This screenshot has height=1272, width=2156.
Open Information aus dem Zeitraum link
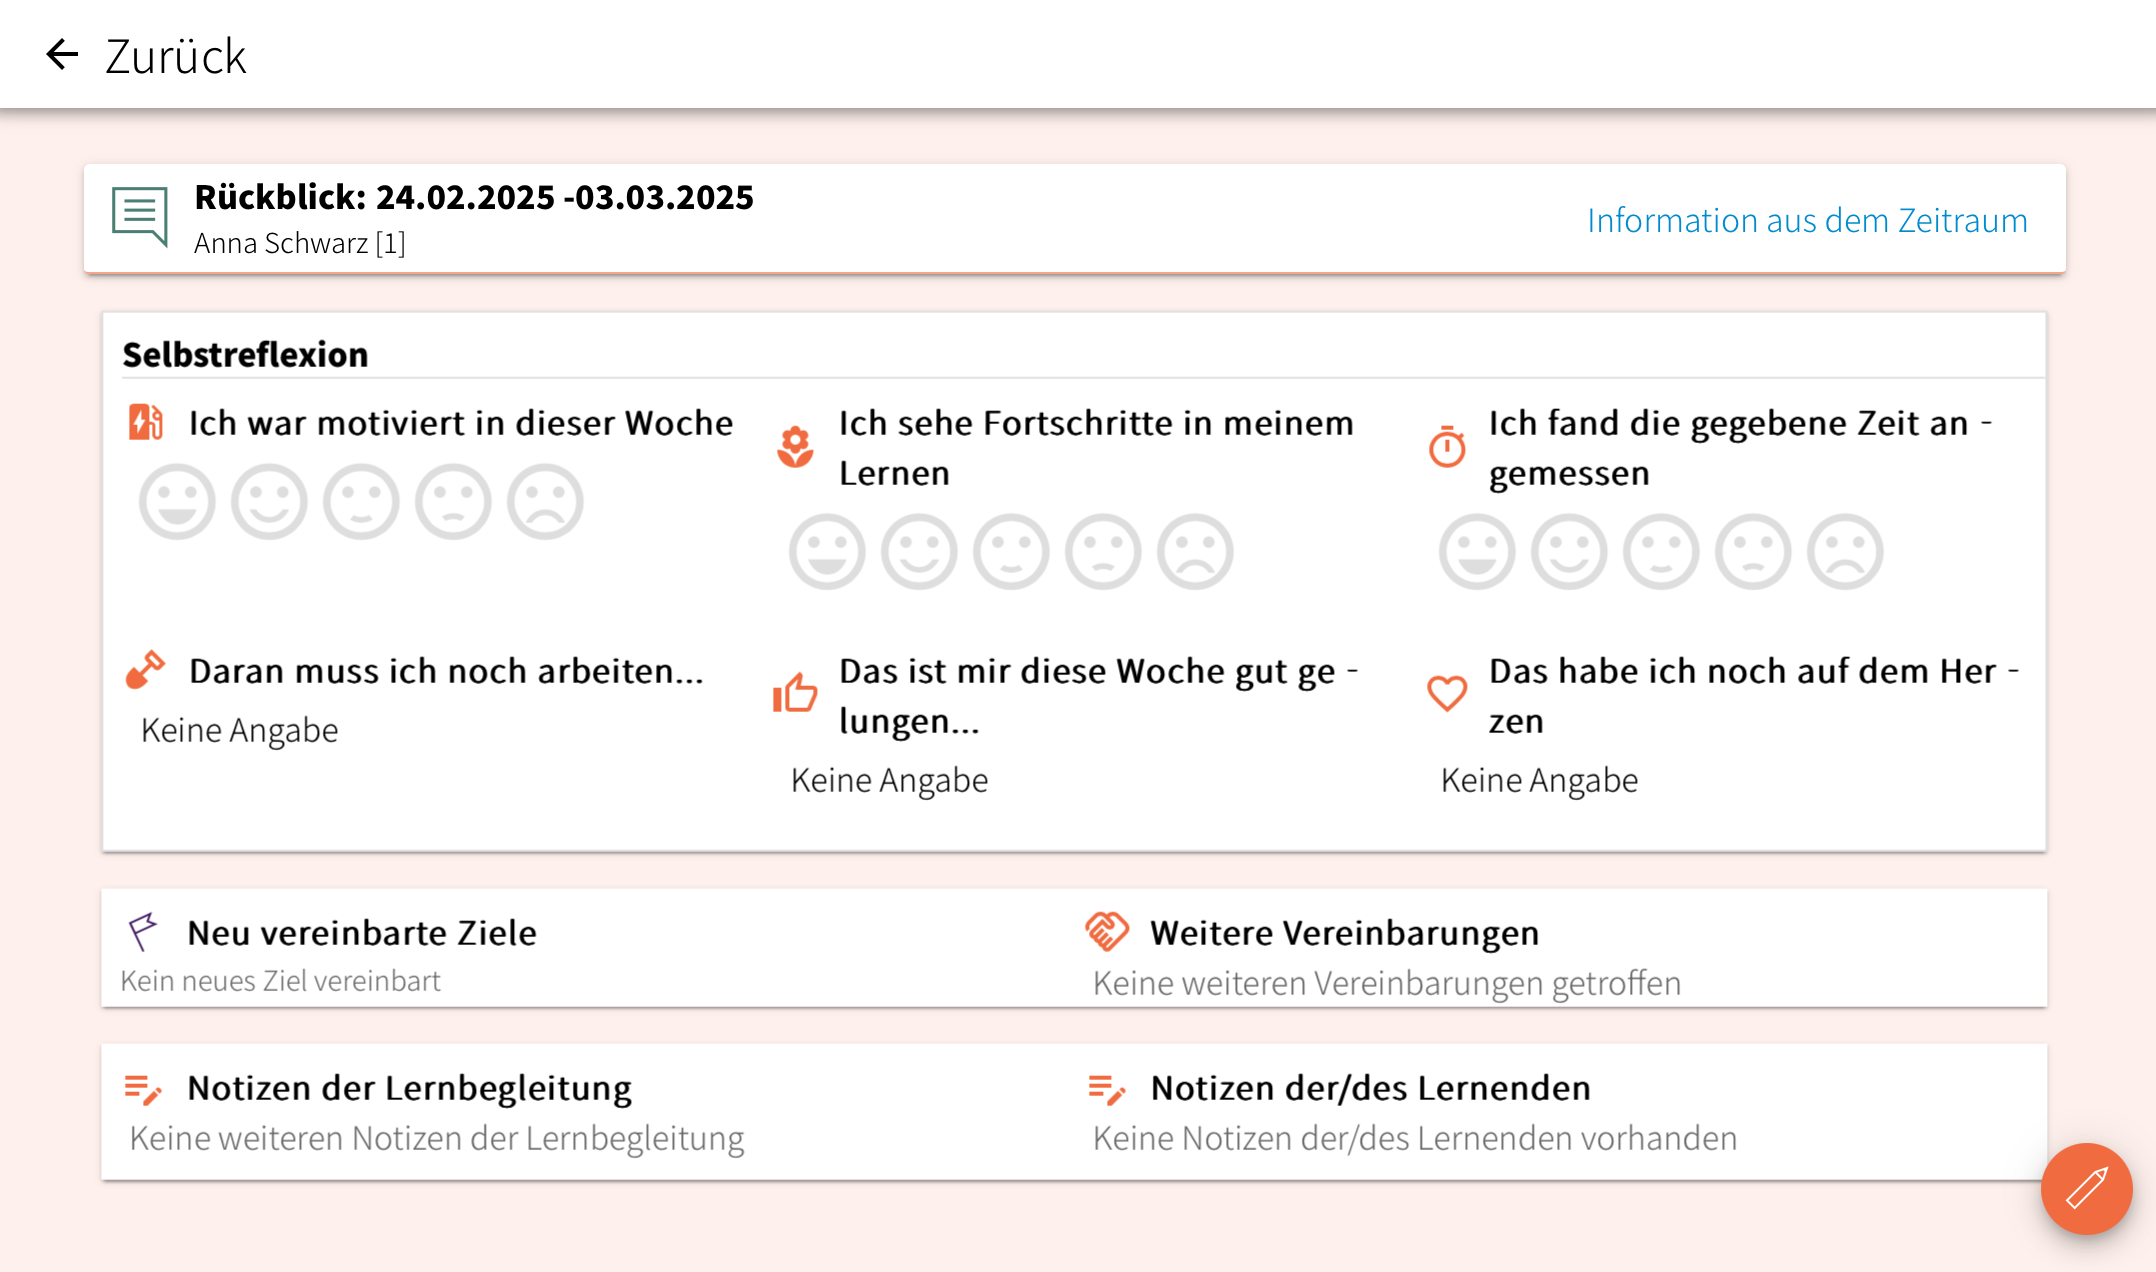click(1807, 220)
